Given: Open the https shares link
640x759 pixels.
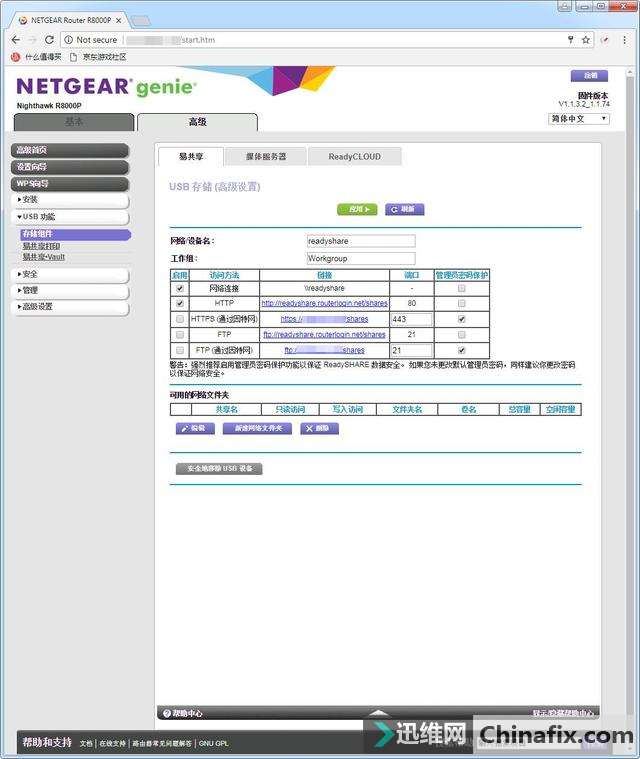Looking at the screenshot, I should [x=324, y=319].
